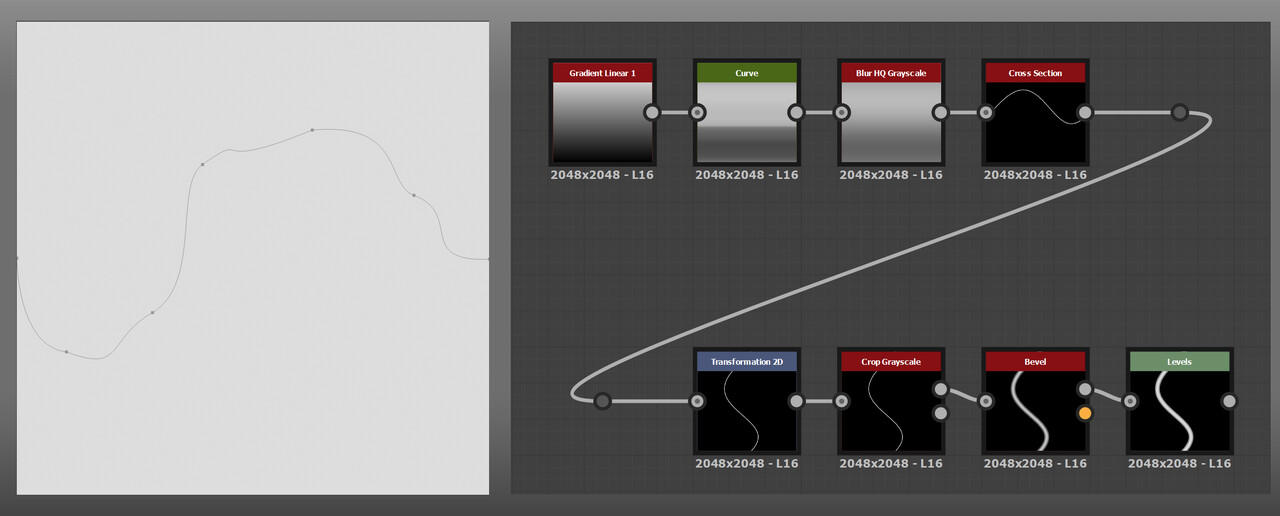Viewport: 1280px width, 516px height.
Task: Click the Transformation 2D input connector
Action: (x=698, y=402)
